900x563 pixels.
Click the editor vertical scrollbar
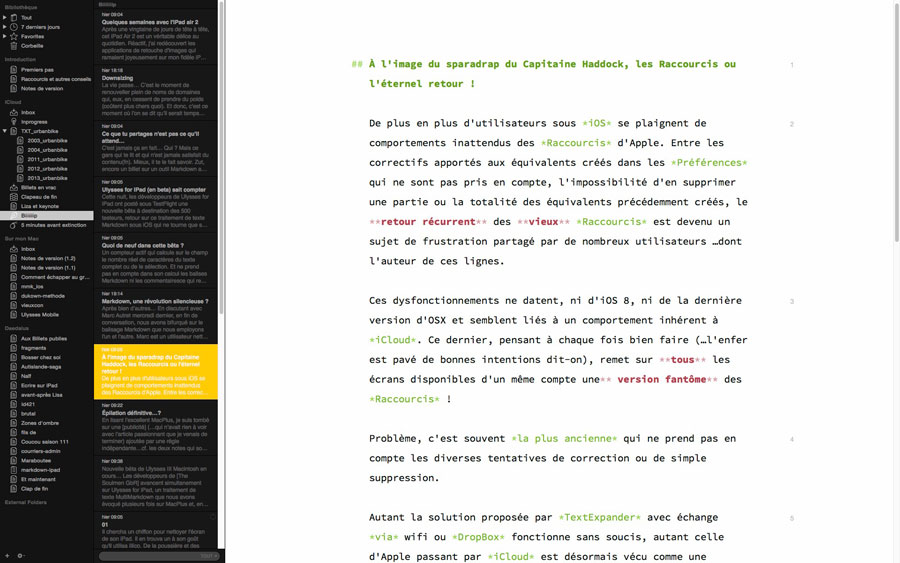pyautogui.click(x=897, y=121)
